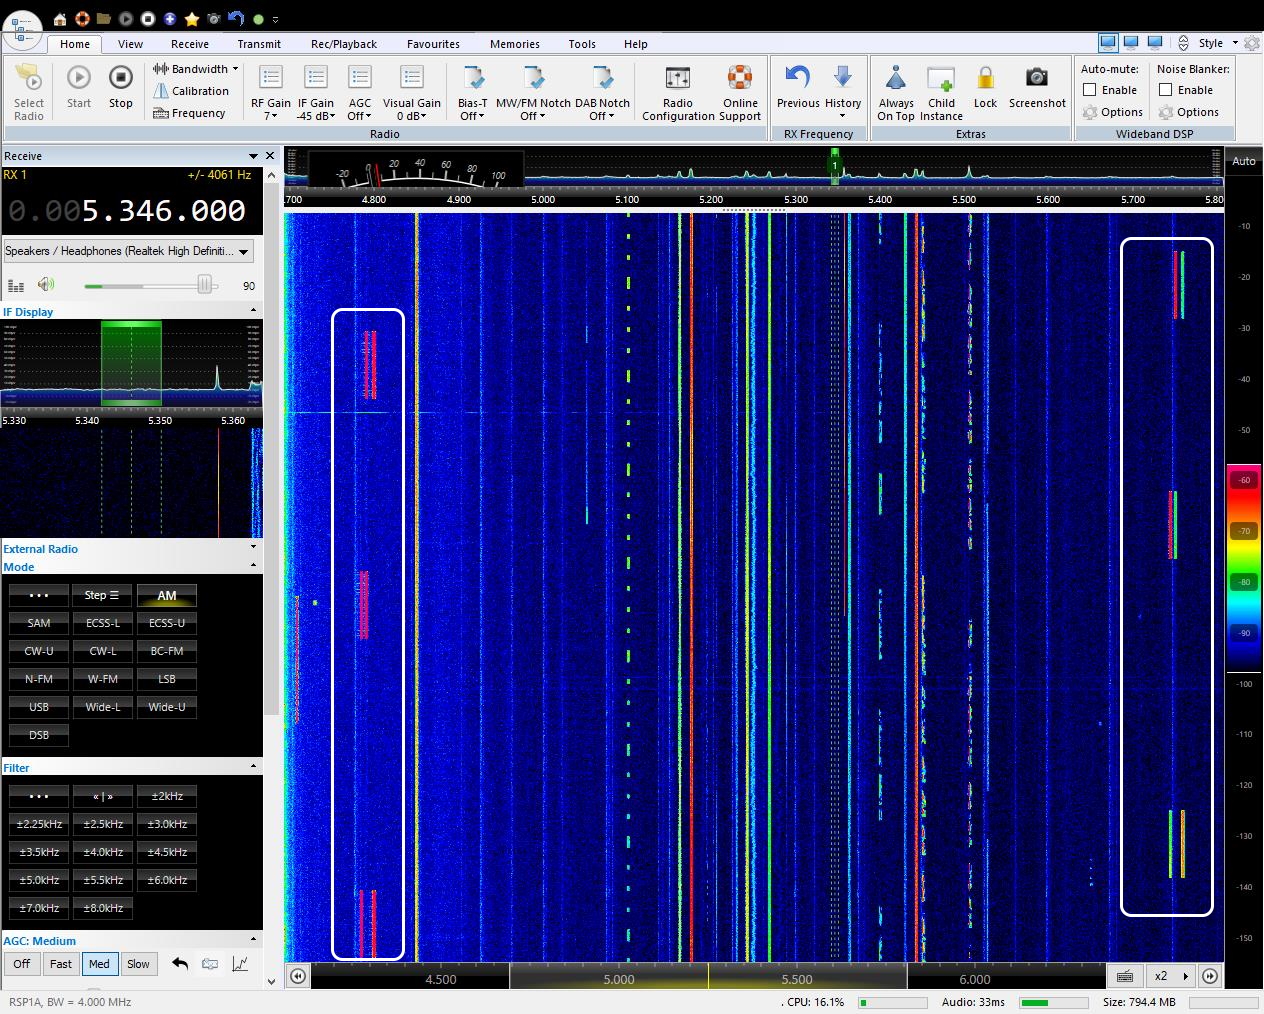Click the Lock padlock icon

[x=985, y=79]
